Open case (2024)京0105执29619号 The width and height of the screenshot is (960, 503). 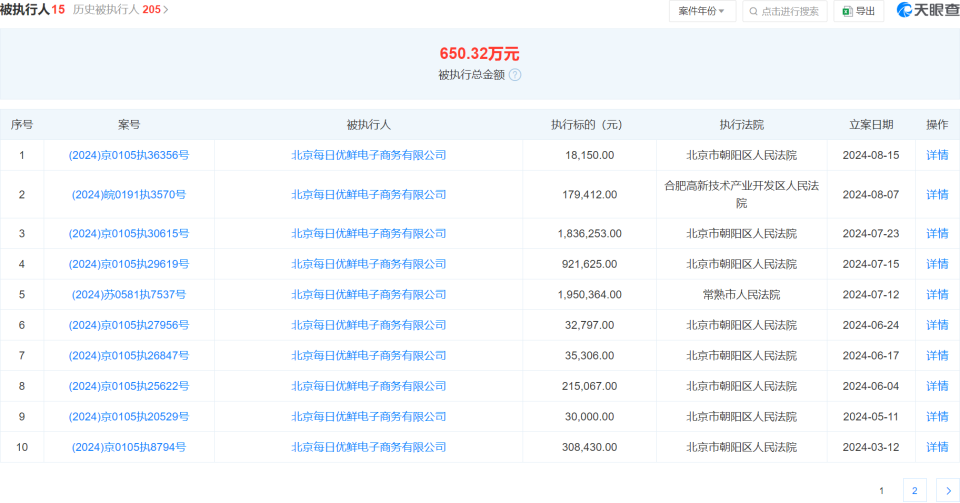coord(129,264)
